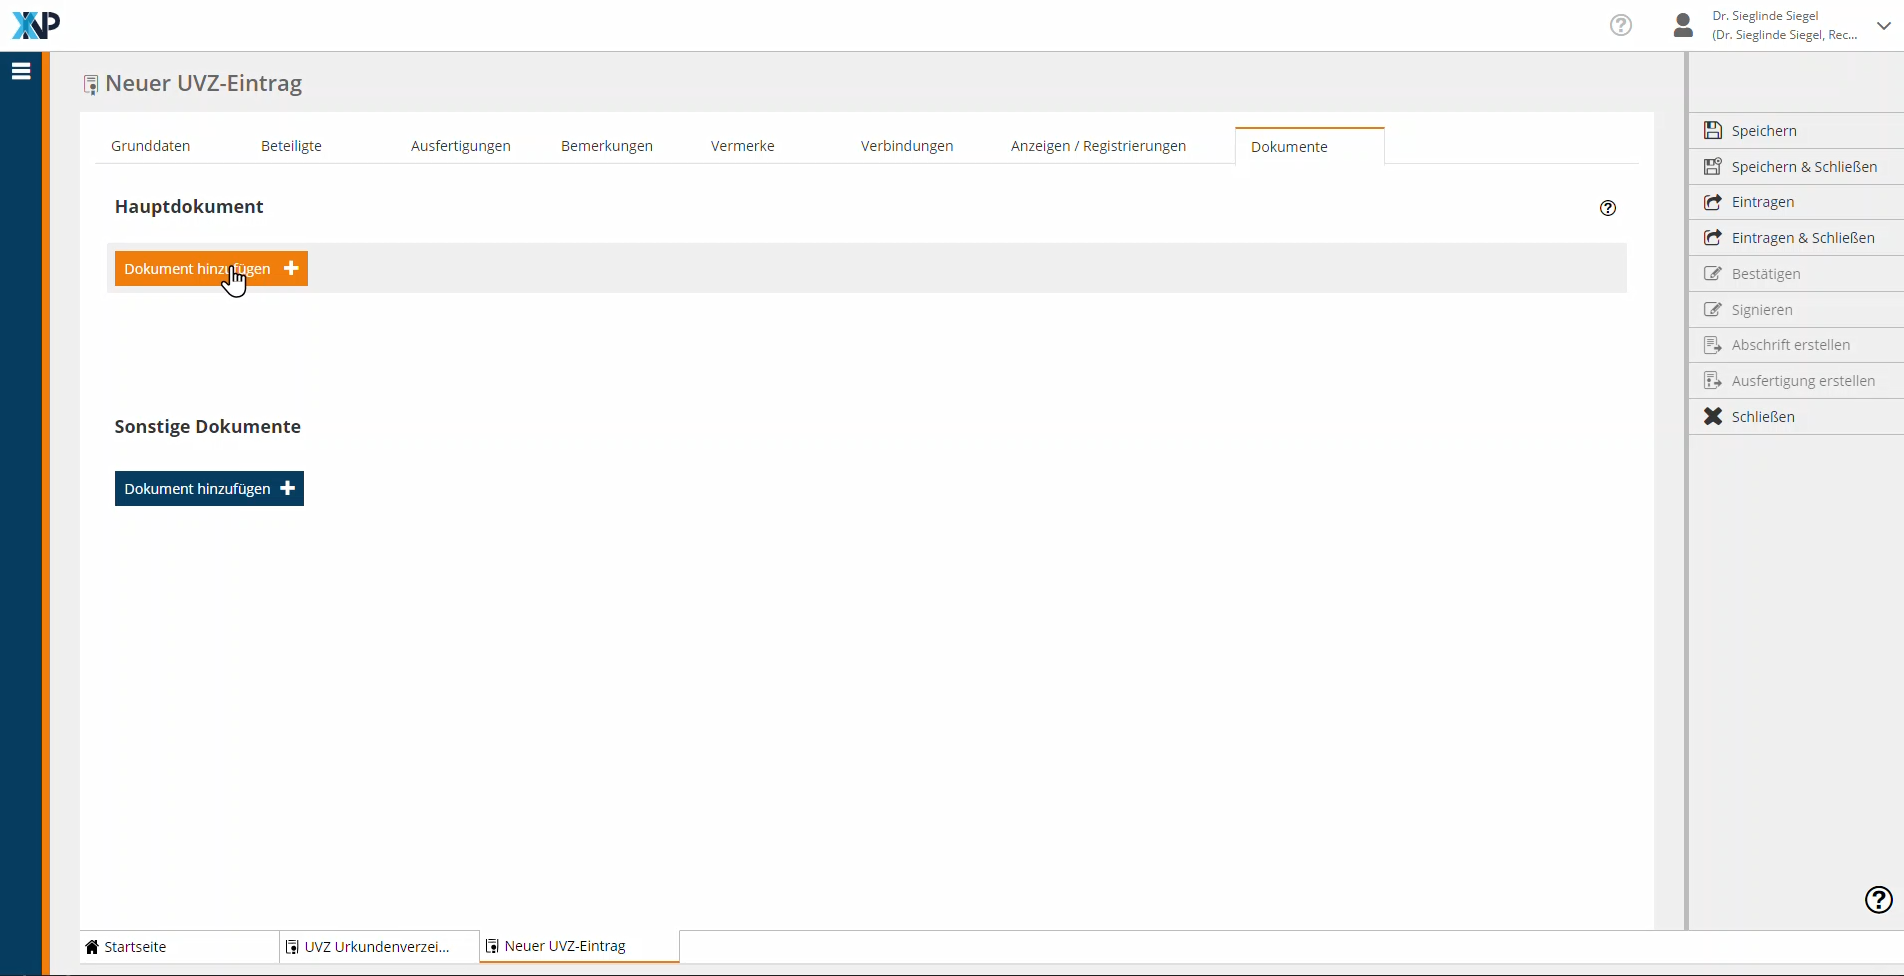This screenshot has width=1904, height=976.
Task: Expand the user account dropdown chevron
Action: coord(1883,26)
